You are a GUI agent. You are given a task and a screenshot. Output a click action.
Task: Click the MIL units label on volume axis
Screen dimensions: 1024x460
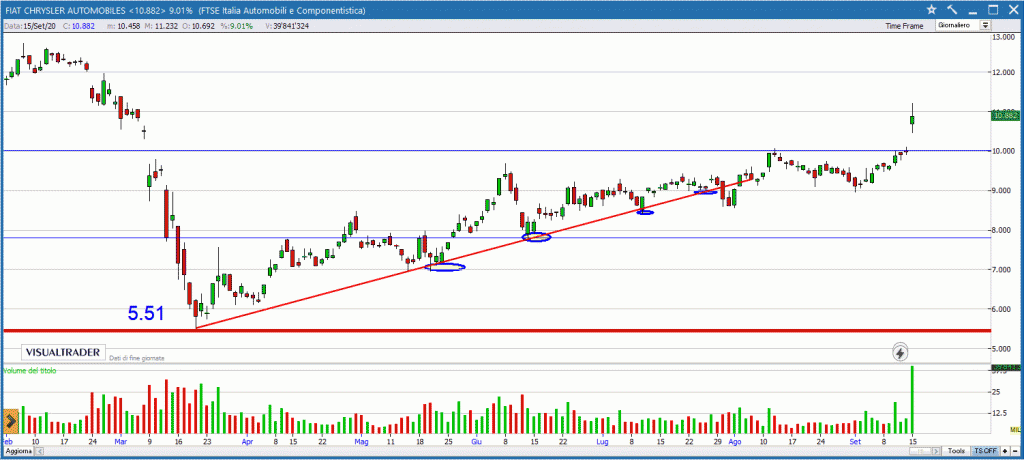(1015, 429)
